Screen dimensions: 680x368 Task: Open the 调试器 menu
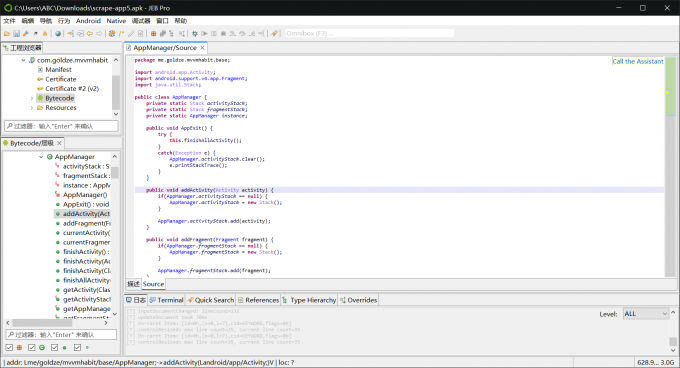coord(141,21)
